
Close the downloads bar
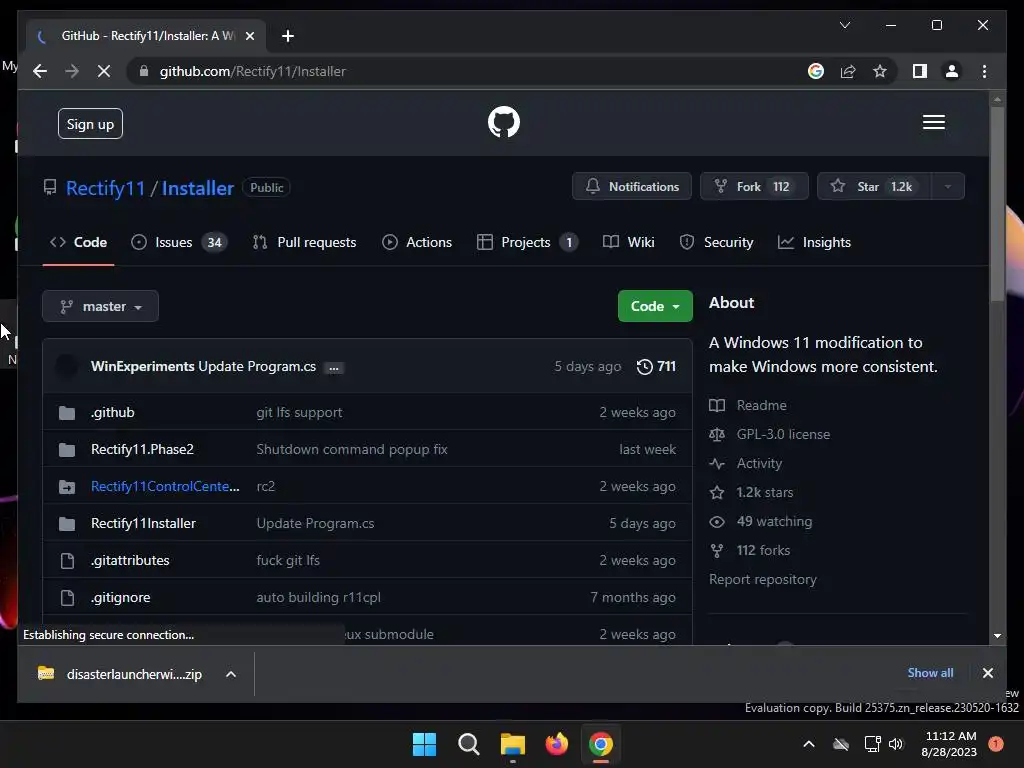tap(987, 673)
